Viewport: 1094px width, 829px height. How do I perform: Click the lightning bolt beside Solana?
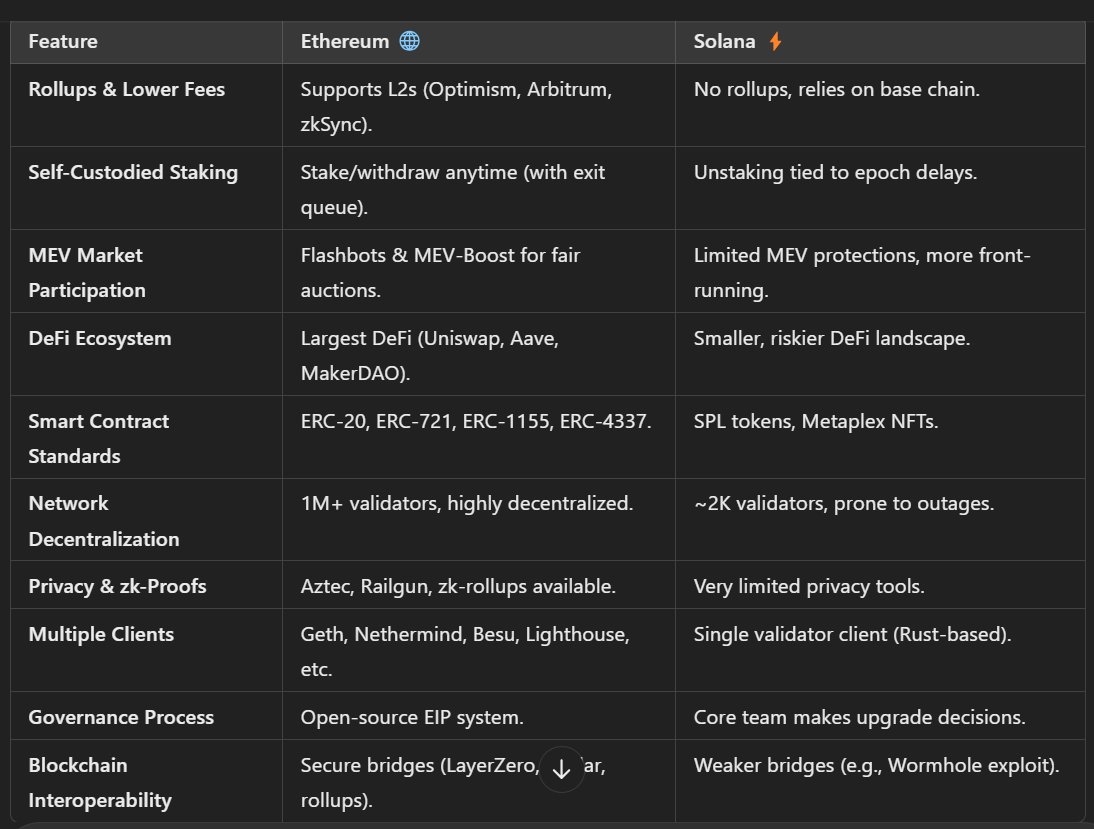(775, 41)
